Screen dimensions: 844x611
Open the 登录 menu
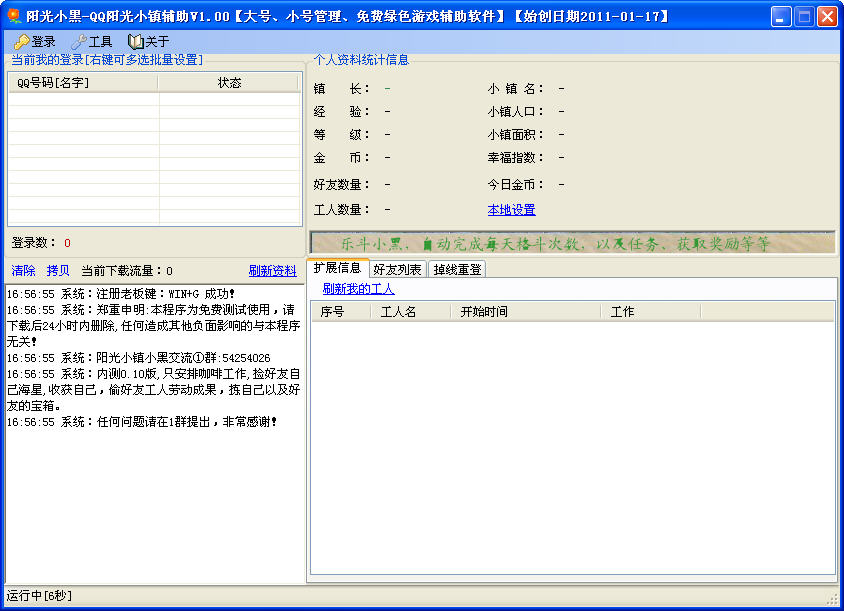click(x=35, y=41)
